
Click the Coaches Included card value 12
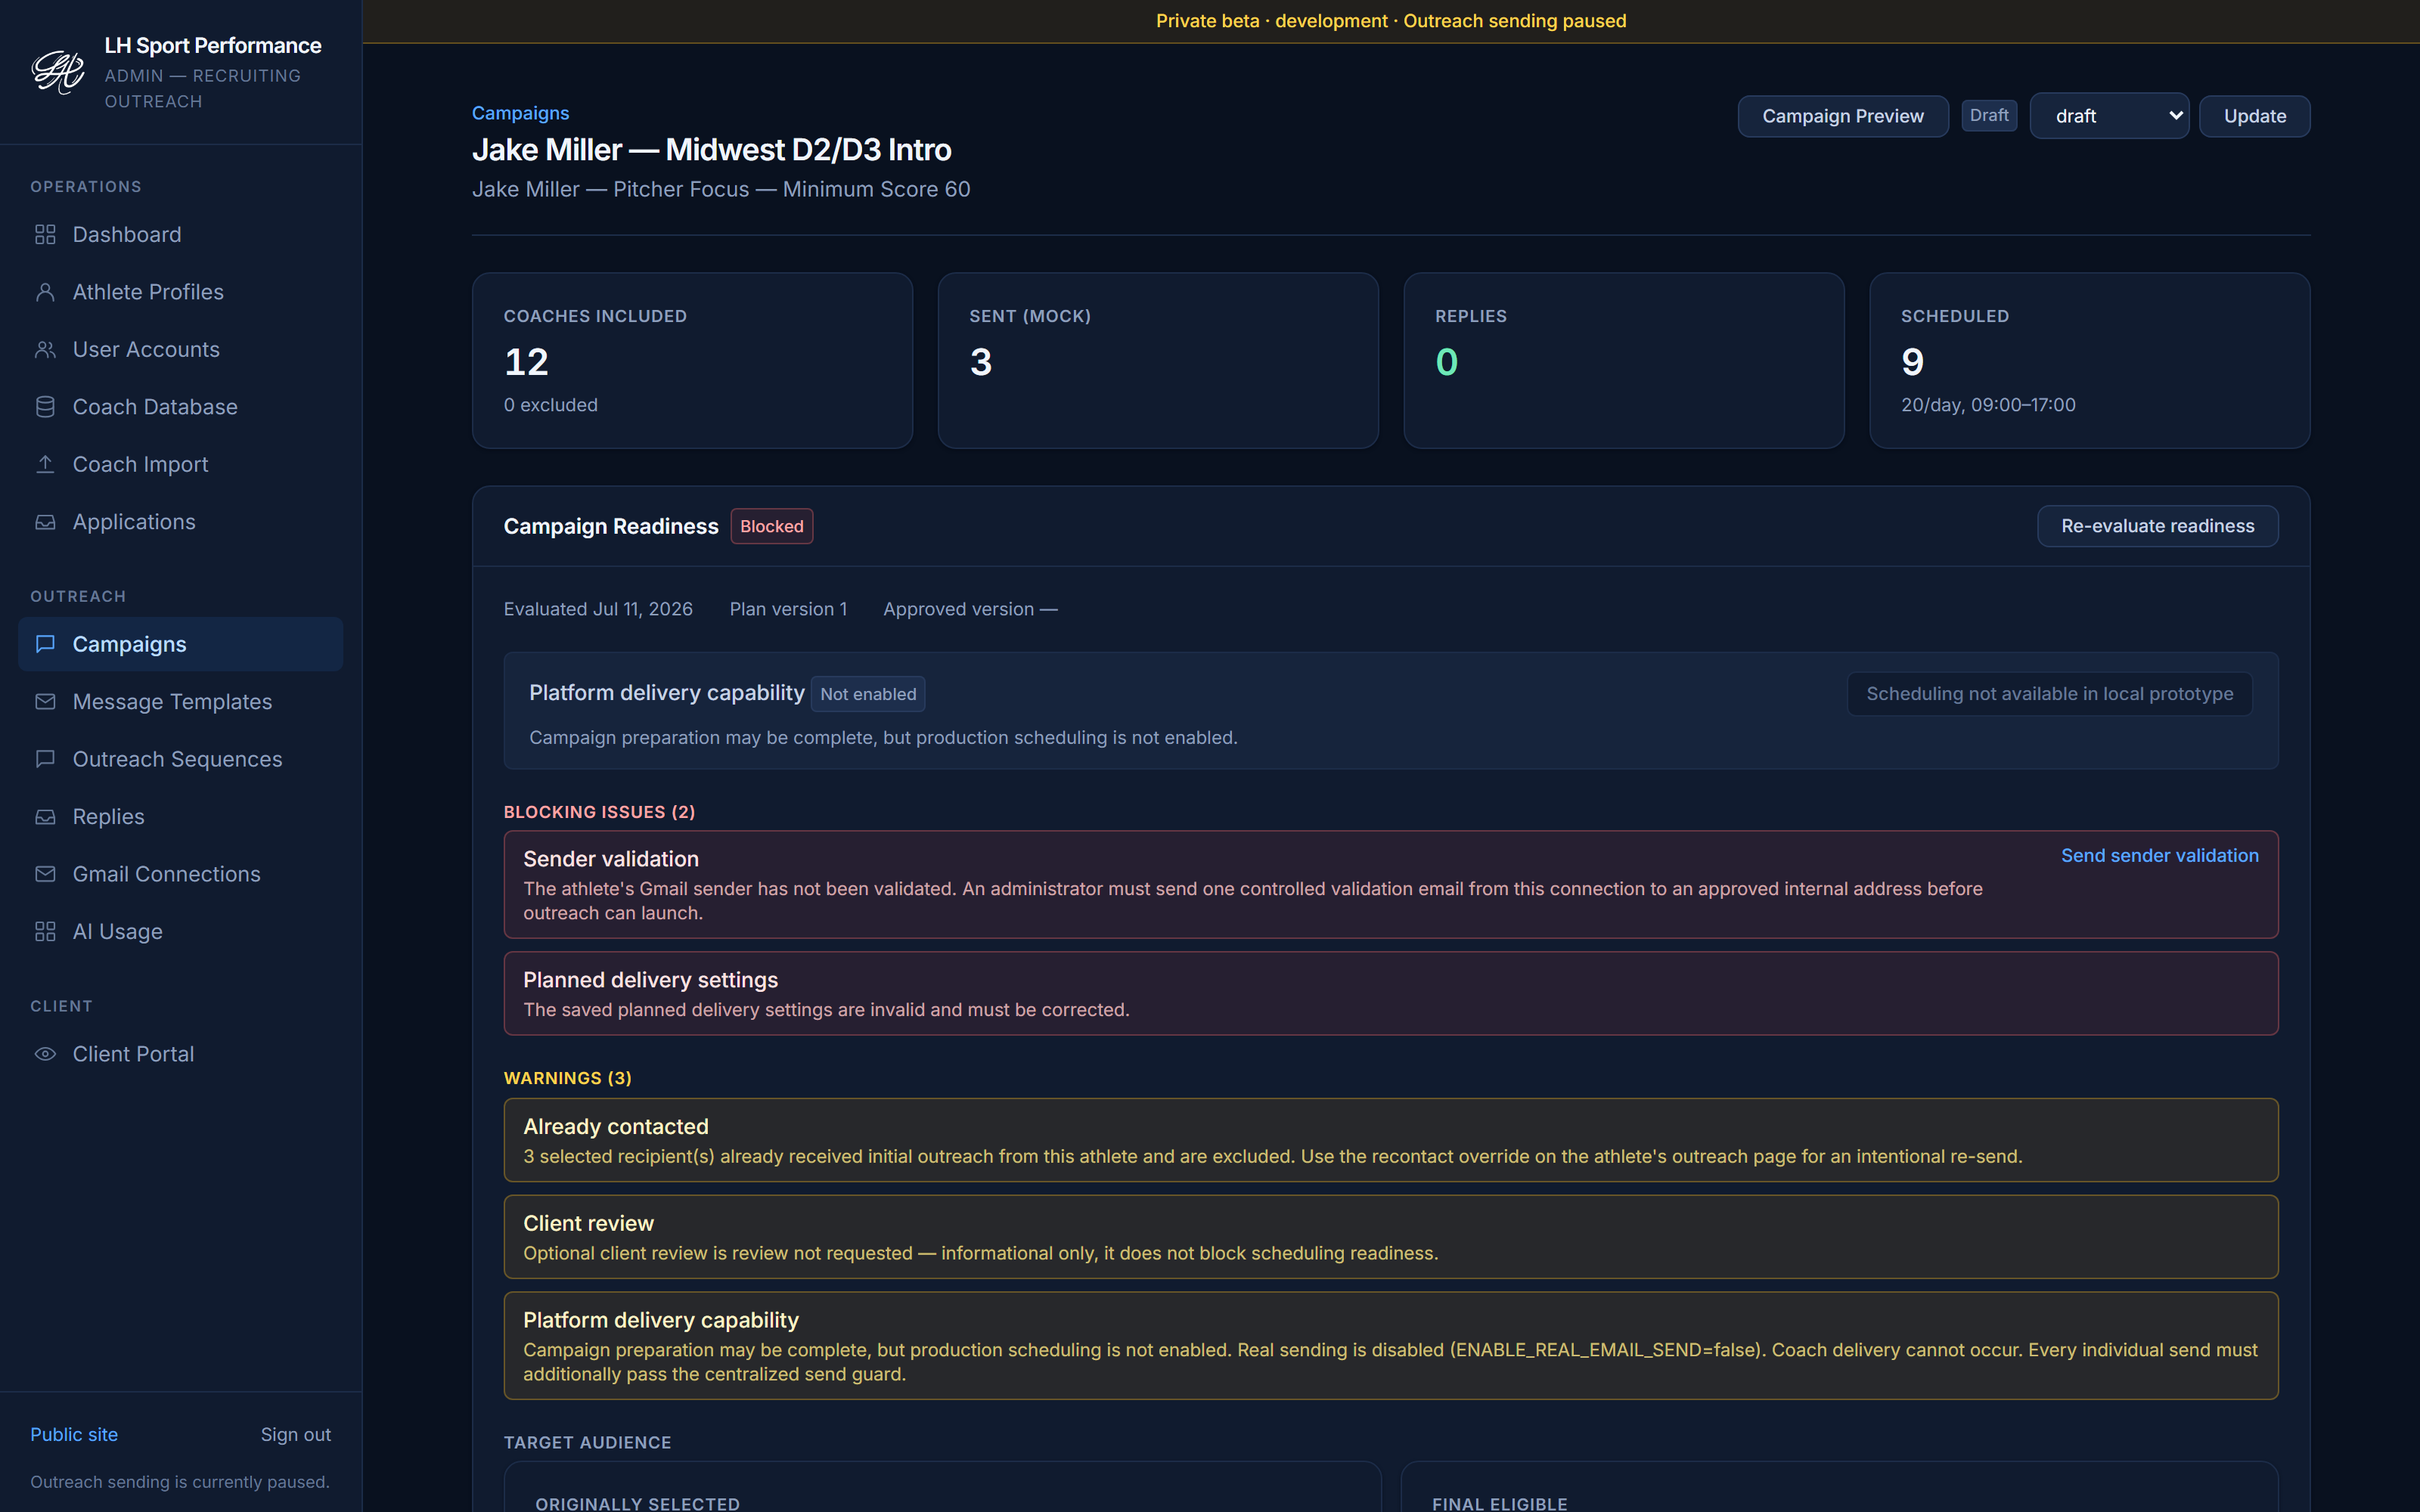click(x=526, y=361)
